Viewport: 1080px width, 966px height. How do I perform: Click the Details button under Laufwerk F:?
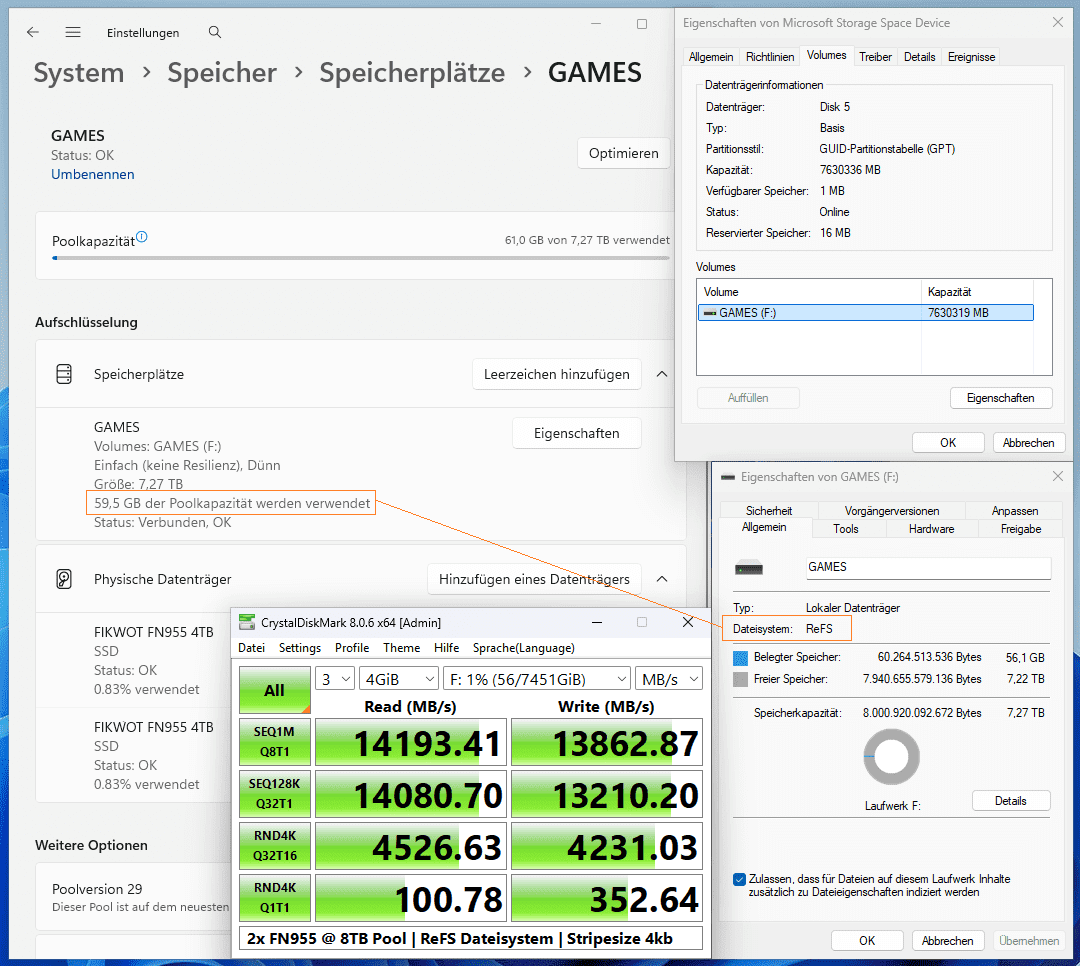1010,801
